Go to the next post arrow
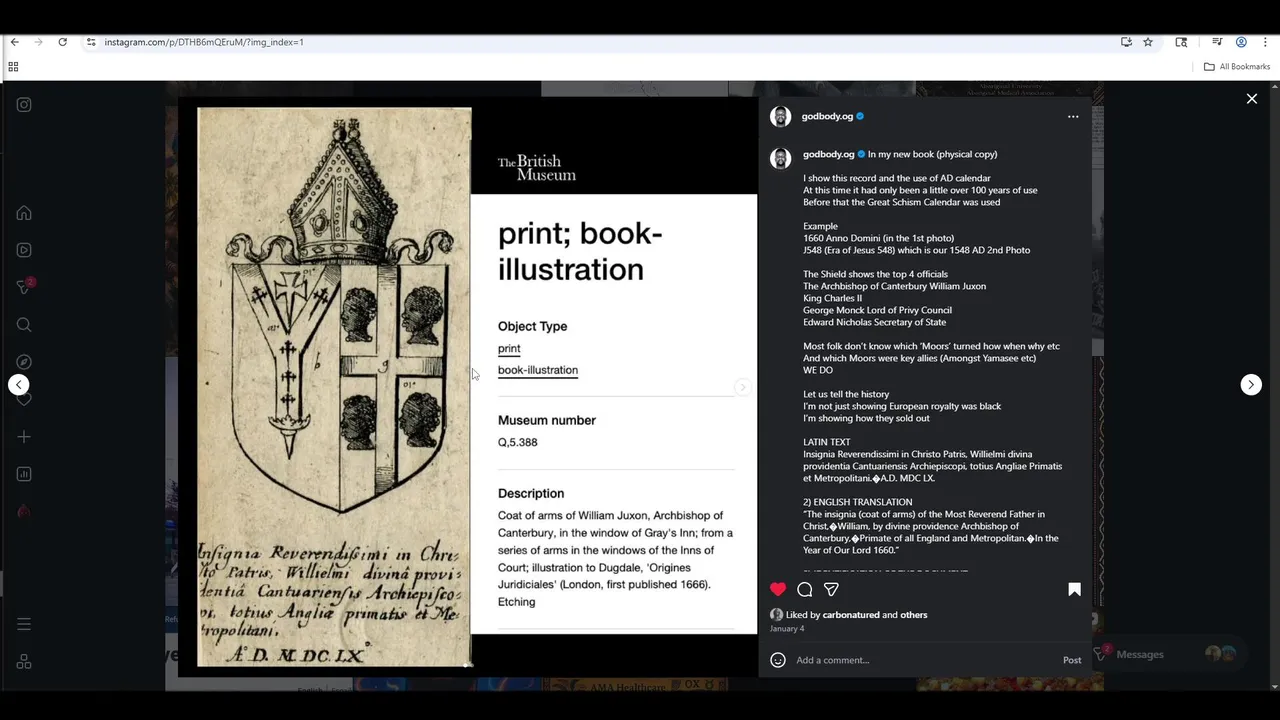The image size is (1280, 720). click(1251, 385)
